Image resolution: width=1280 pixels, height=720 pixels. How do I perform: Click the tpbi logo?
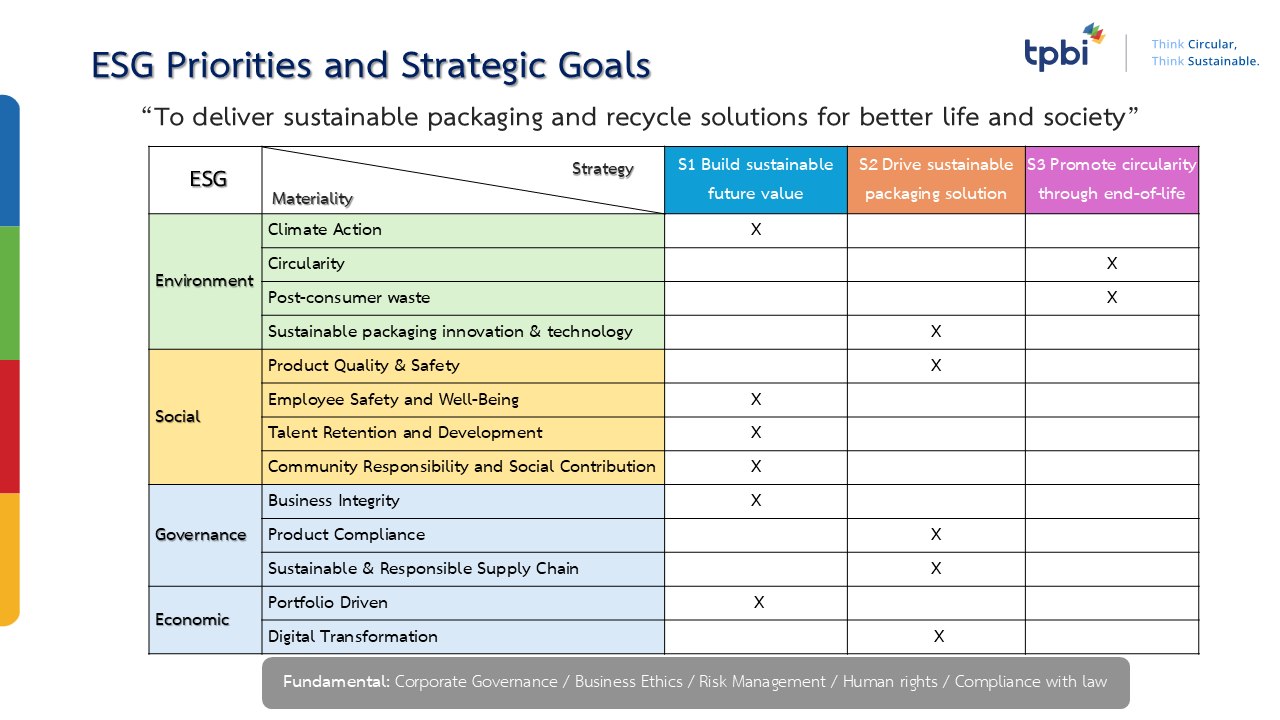tap(1063, 50)
